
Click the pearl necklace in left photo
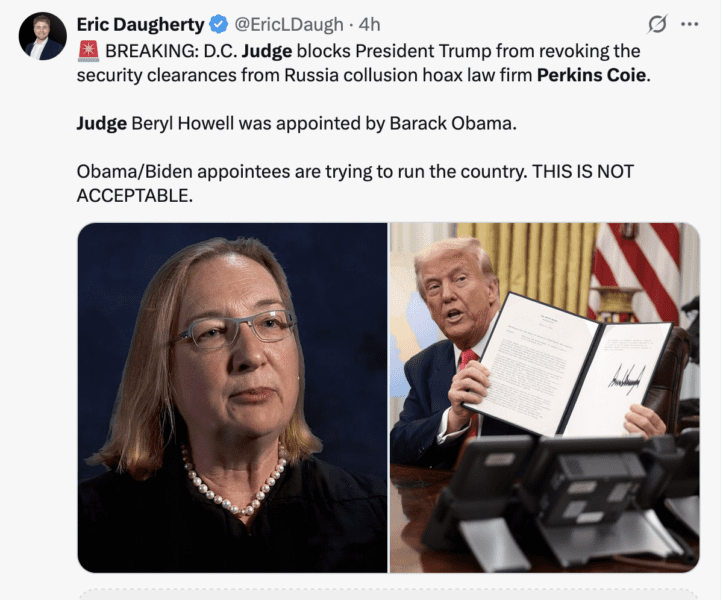(x=233, y=482)
